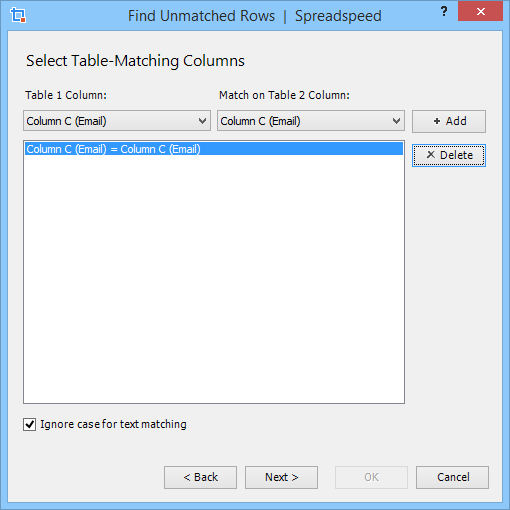Expand the Match on Table 2 Column arrow
The width and height of the screenshot is (510, 510).
click(x=396, y=121)
